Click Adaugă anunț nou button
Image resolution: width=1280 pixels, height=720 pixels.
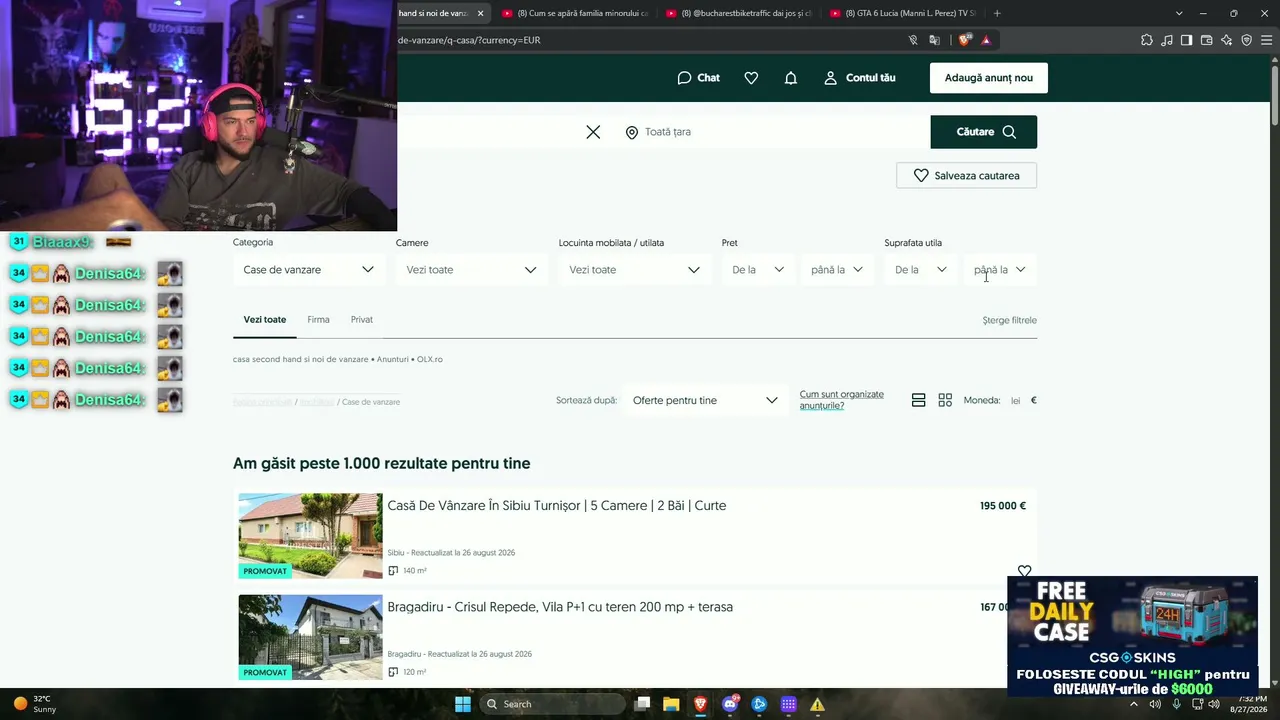pyautogui.click(x=989, y=78)
